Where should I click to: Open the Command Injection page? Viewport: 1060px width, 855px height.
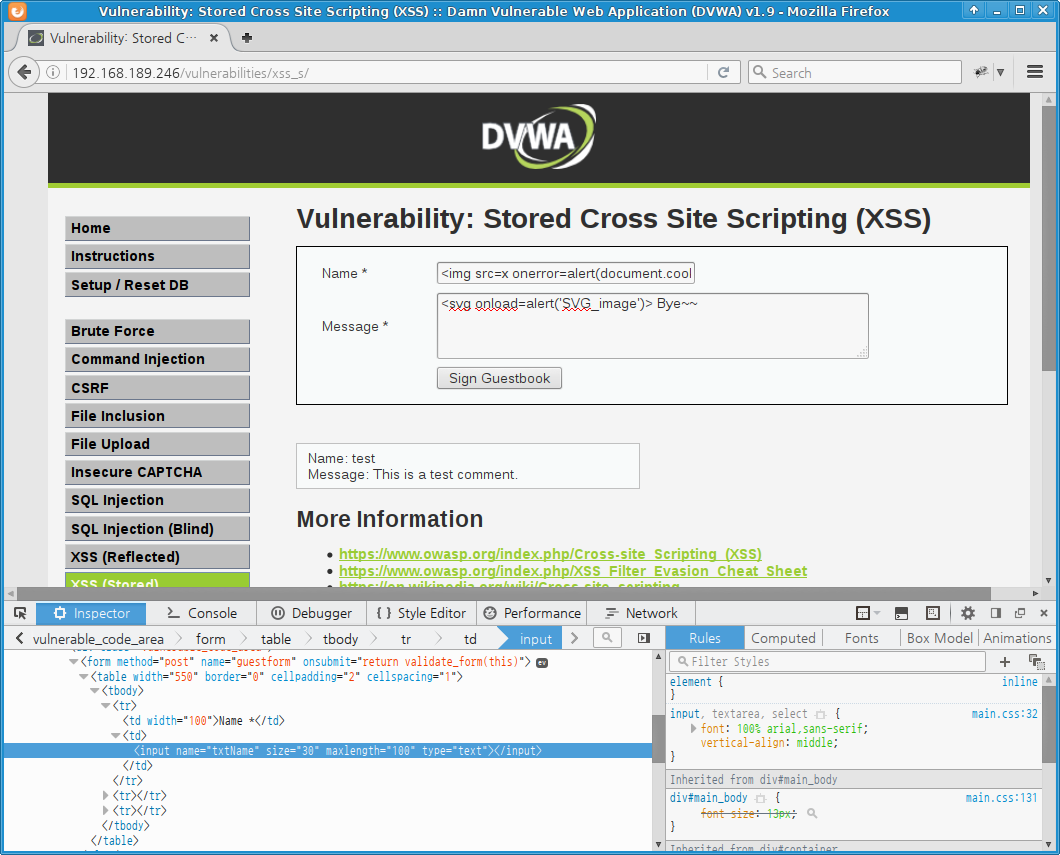pyautogui.click(x=157, y=359)
